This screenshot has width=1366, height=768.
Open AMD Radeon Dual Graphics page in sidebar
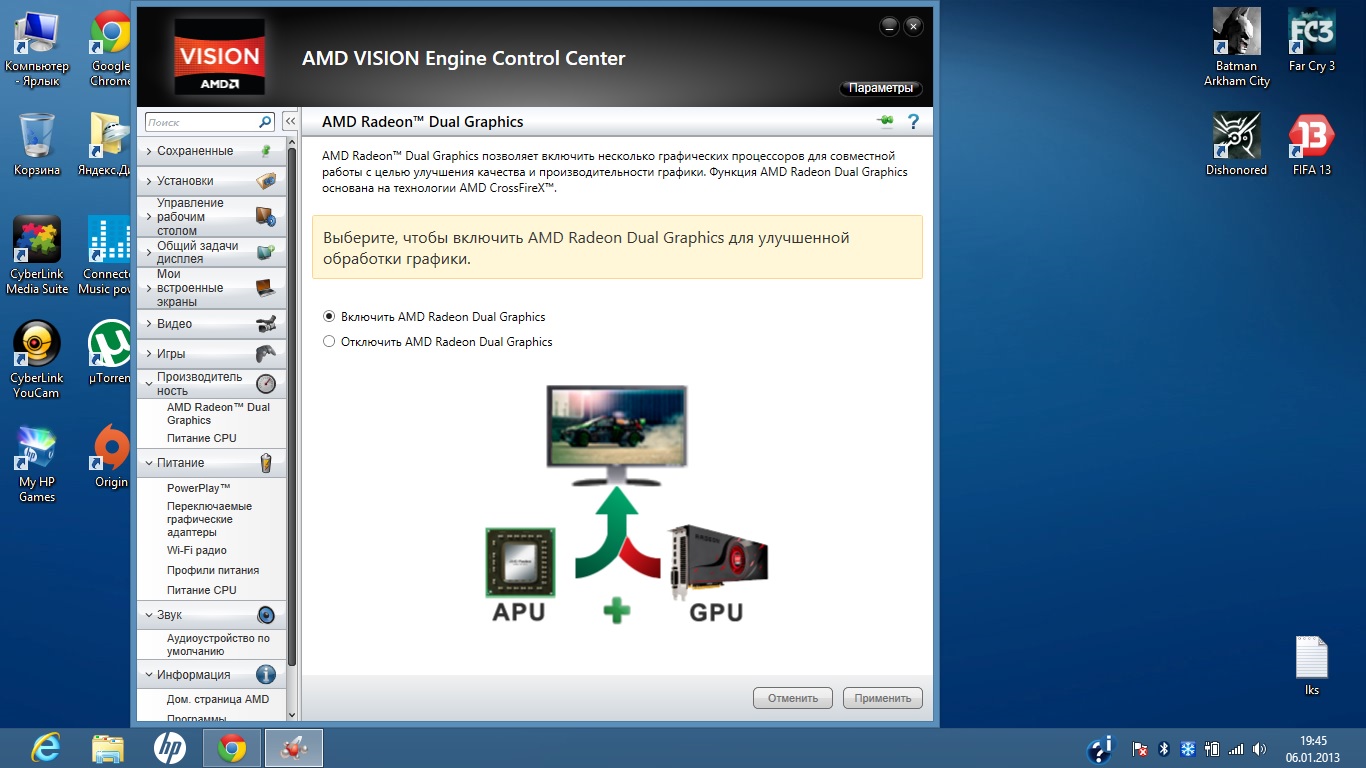point(218,414)
